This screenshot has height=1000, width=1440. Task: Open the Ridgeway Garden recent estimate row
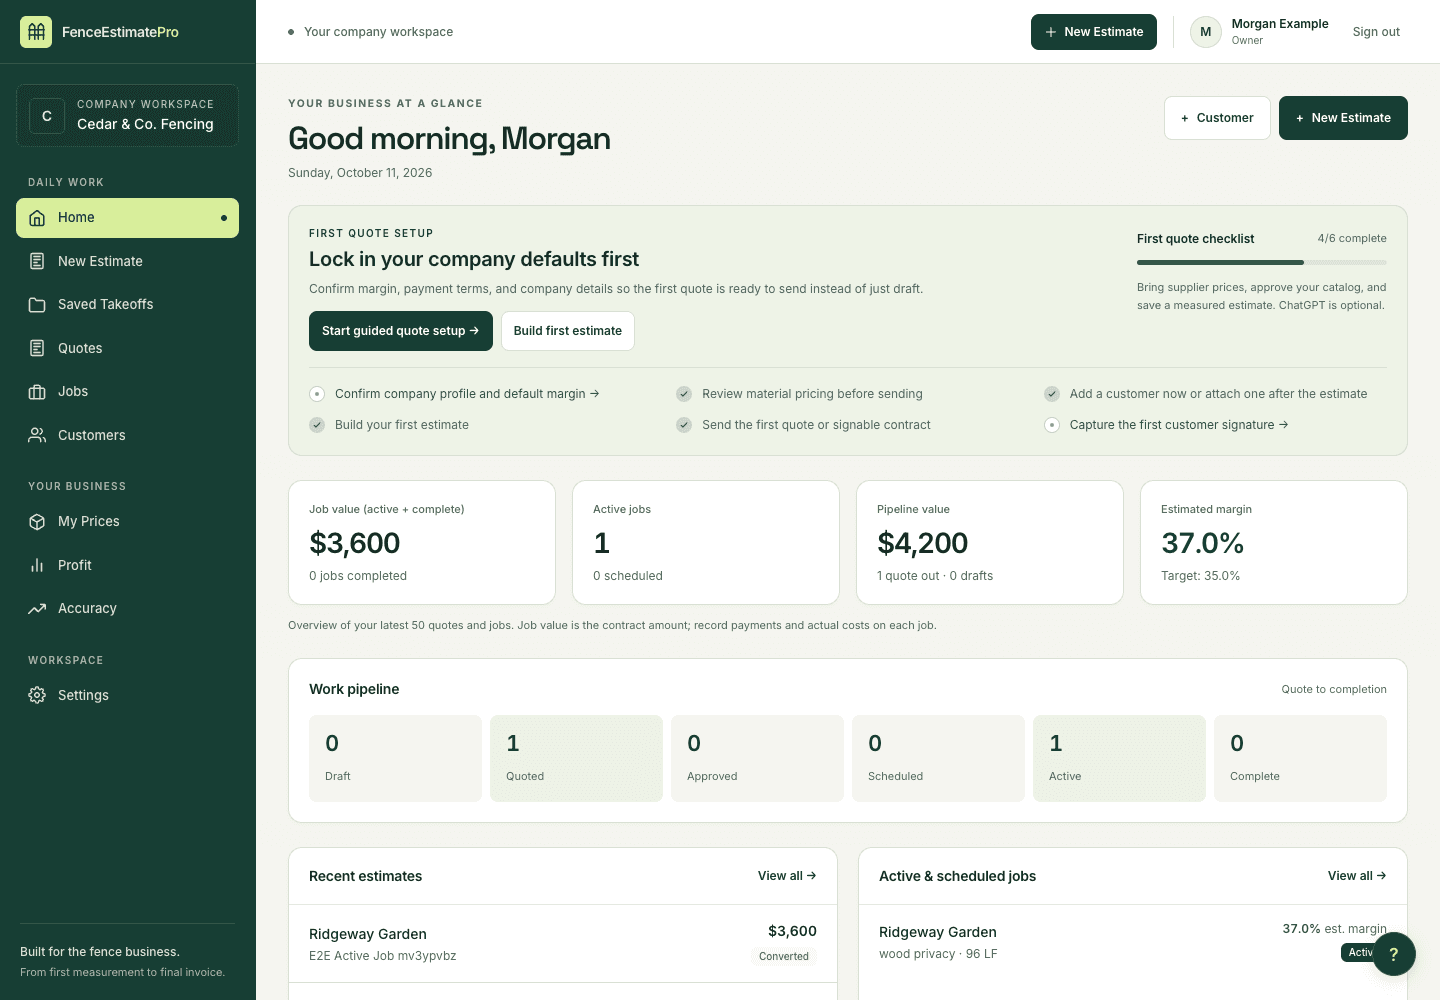tap(563, 944)
